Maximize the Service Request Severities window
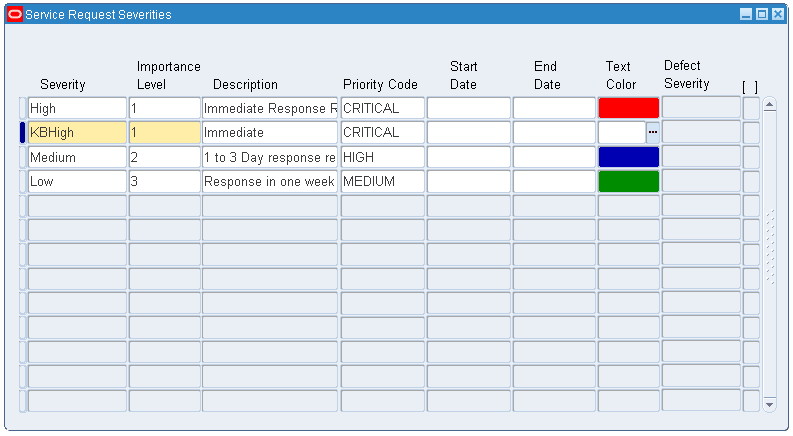The height and width of the screenshot is (436, 793). click(x=762, y=14)
